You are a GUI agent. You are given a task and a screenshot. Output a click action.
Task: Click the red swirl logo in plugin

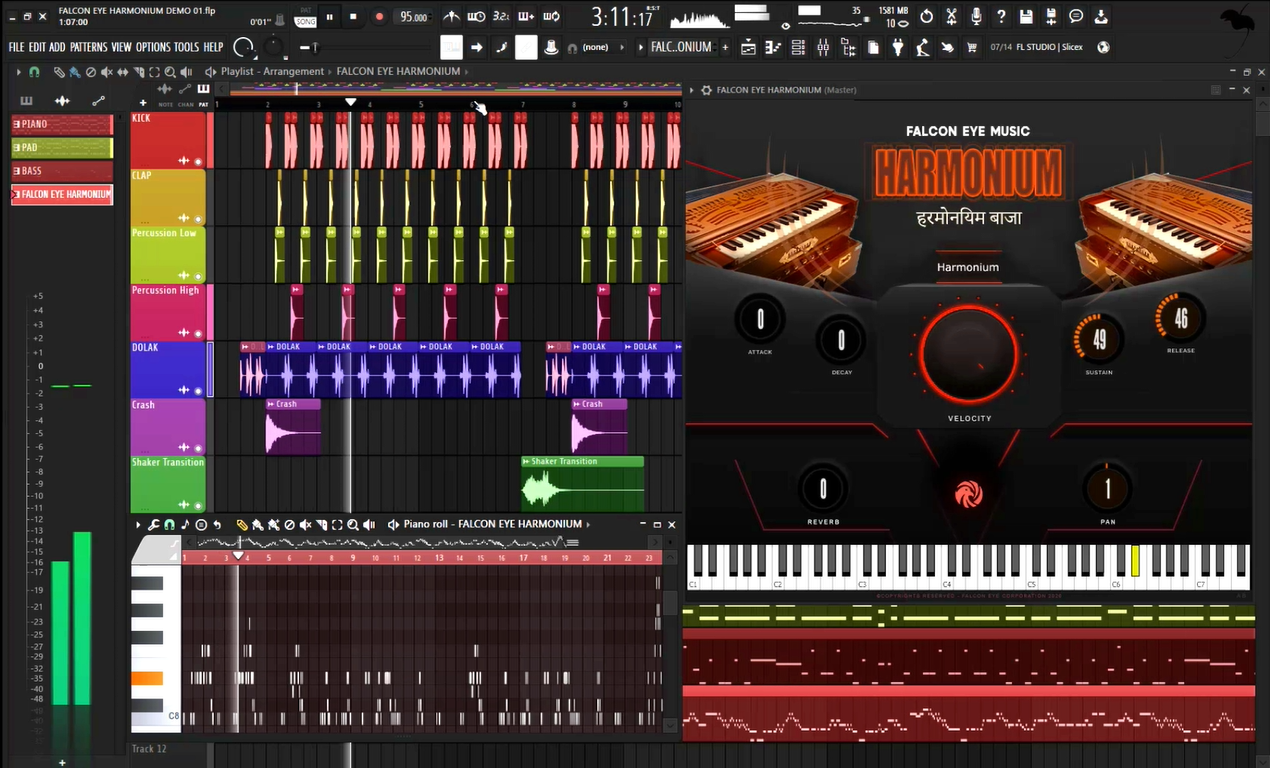click(968, 493)
